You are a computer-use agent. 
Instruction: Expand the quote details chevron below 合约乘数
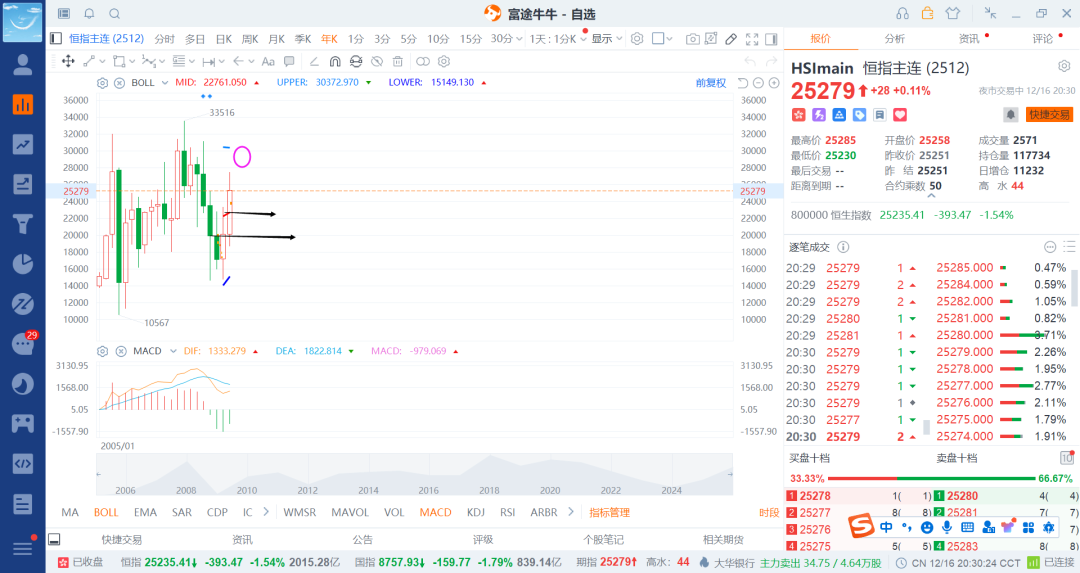pyautogui.click(x=931, y=196)
